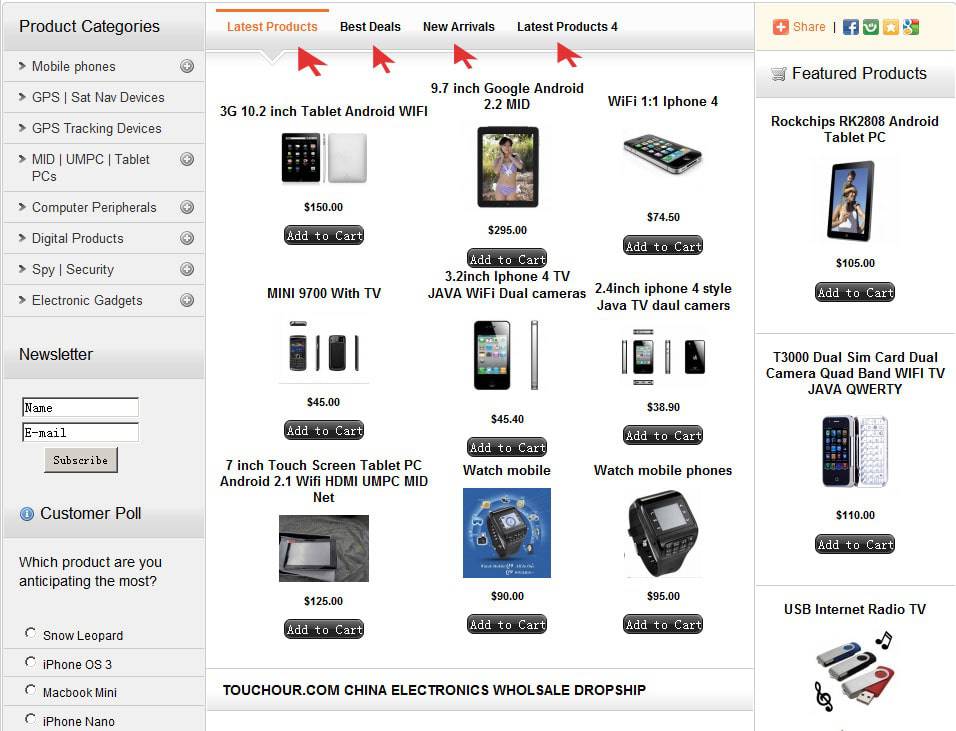Screen dimensions: 956x731
Task: Click the green Mister Wong share icon
Action: tap(869, 27)
